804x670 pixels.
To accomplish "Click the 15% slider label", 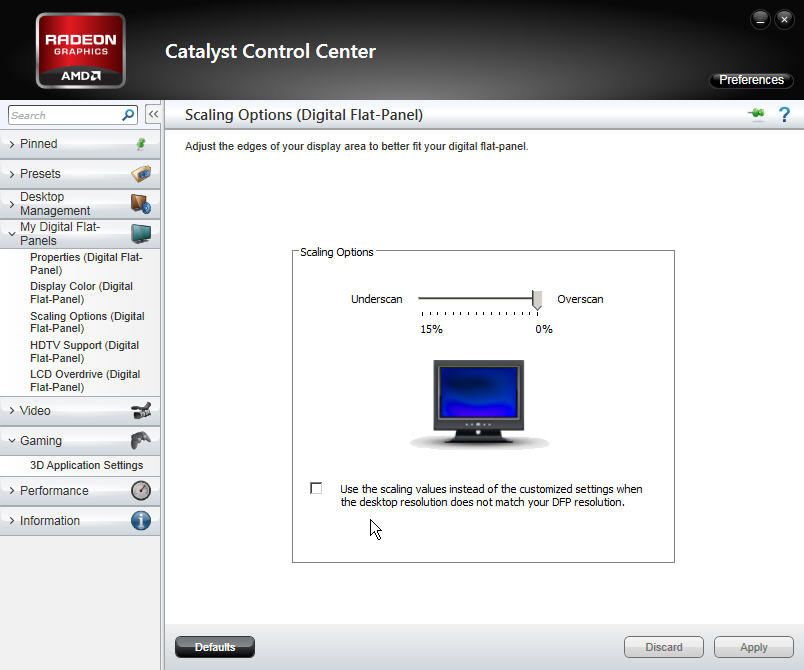I will tap(431, 329).
